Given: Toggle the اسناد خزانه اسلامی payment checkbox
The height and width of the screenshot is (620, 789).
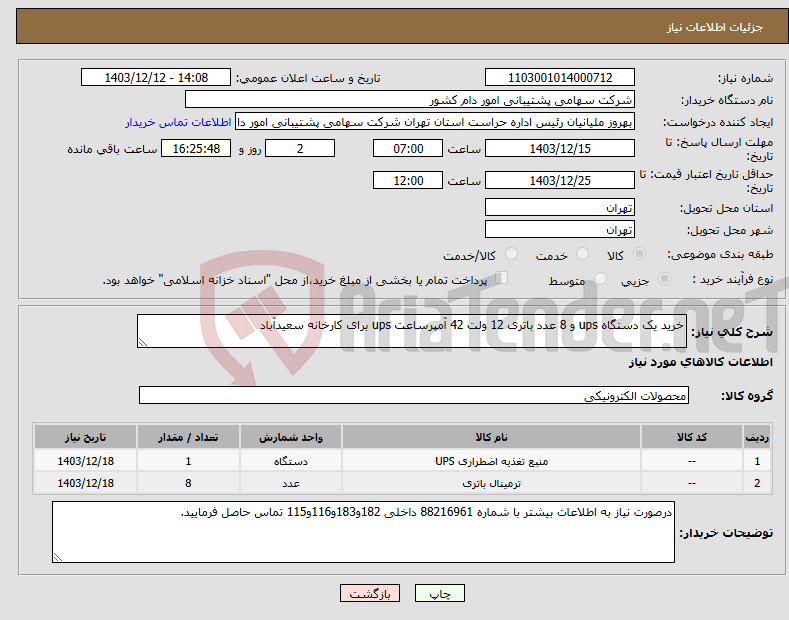Looking at the screenshot, I should 502,277.
